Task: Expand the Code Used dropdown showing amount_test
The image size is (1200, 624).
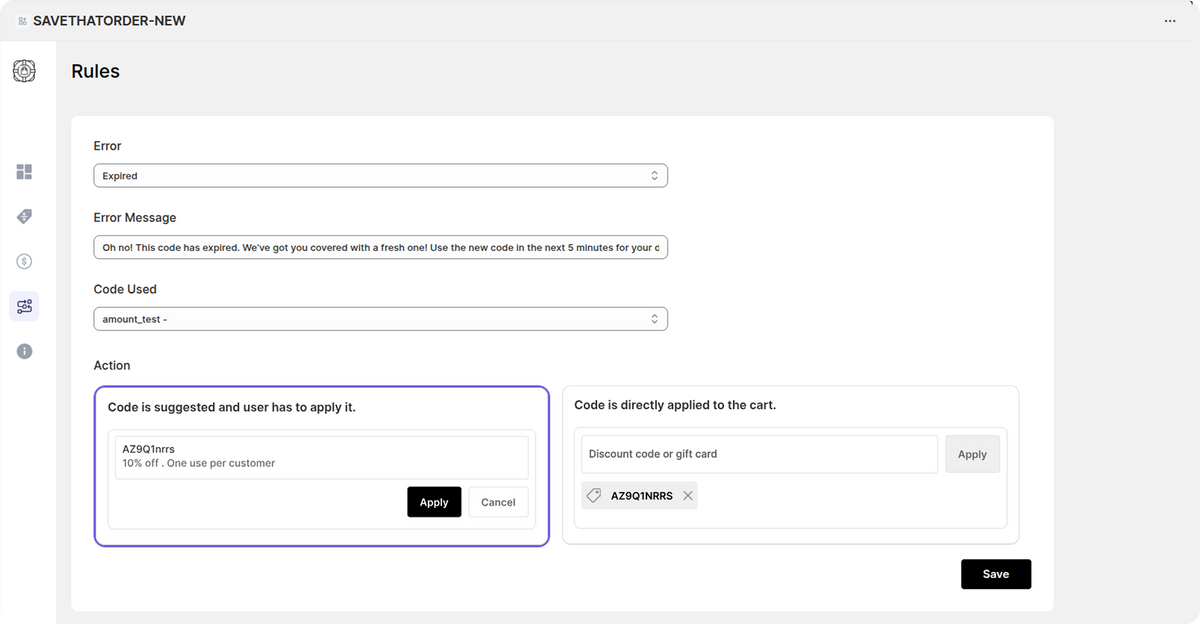Action: [x=380, y=319]
